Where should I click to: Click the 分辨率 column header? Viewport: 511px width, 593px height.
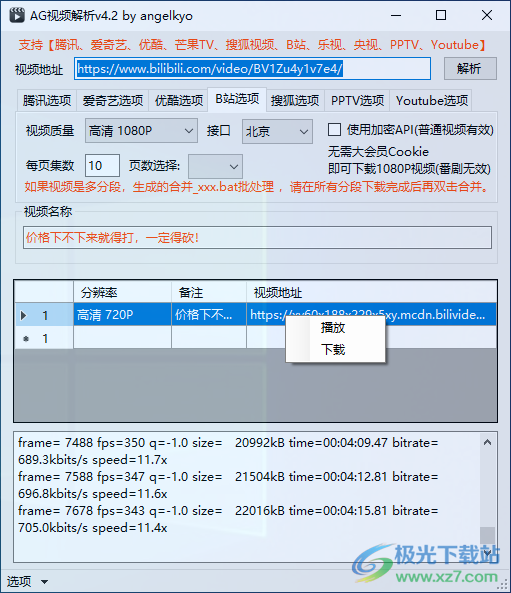pos(122,292)
